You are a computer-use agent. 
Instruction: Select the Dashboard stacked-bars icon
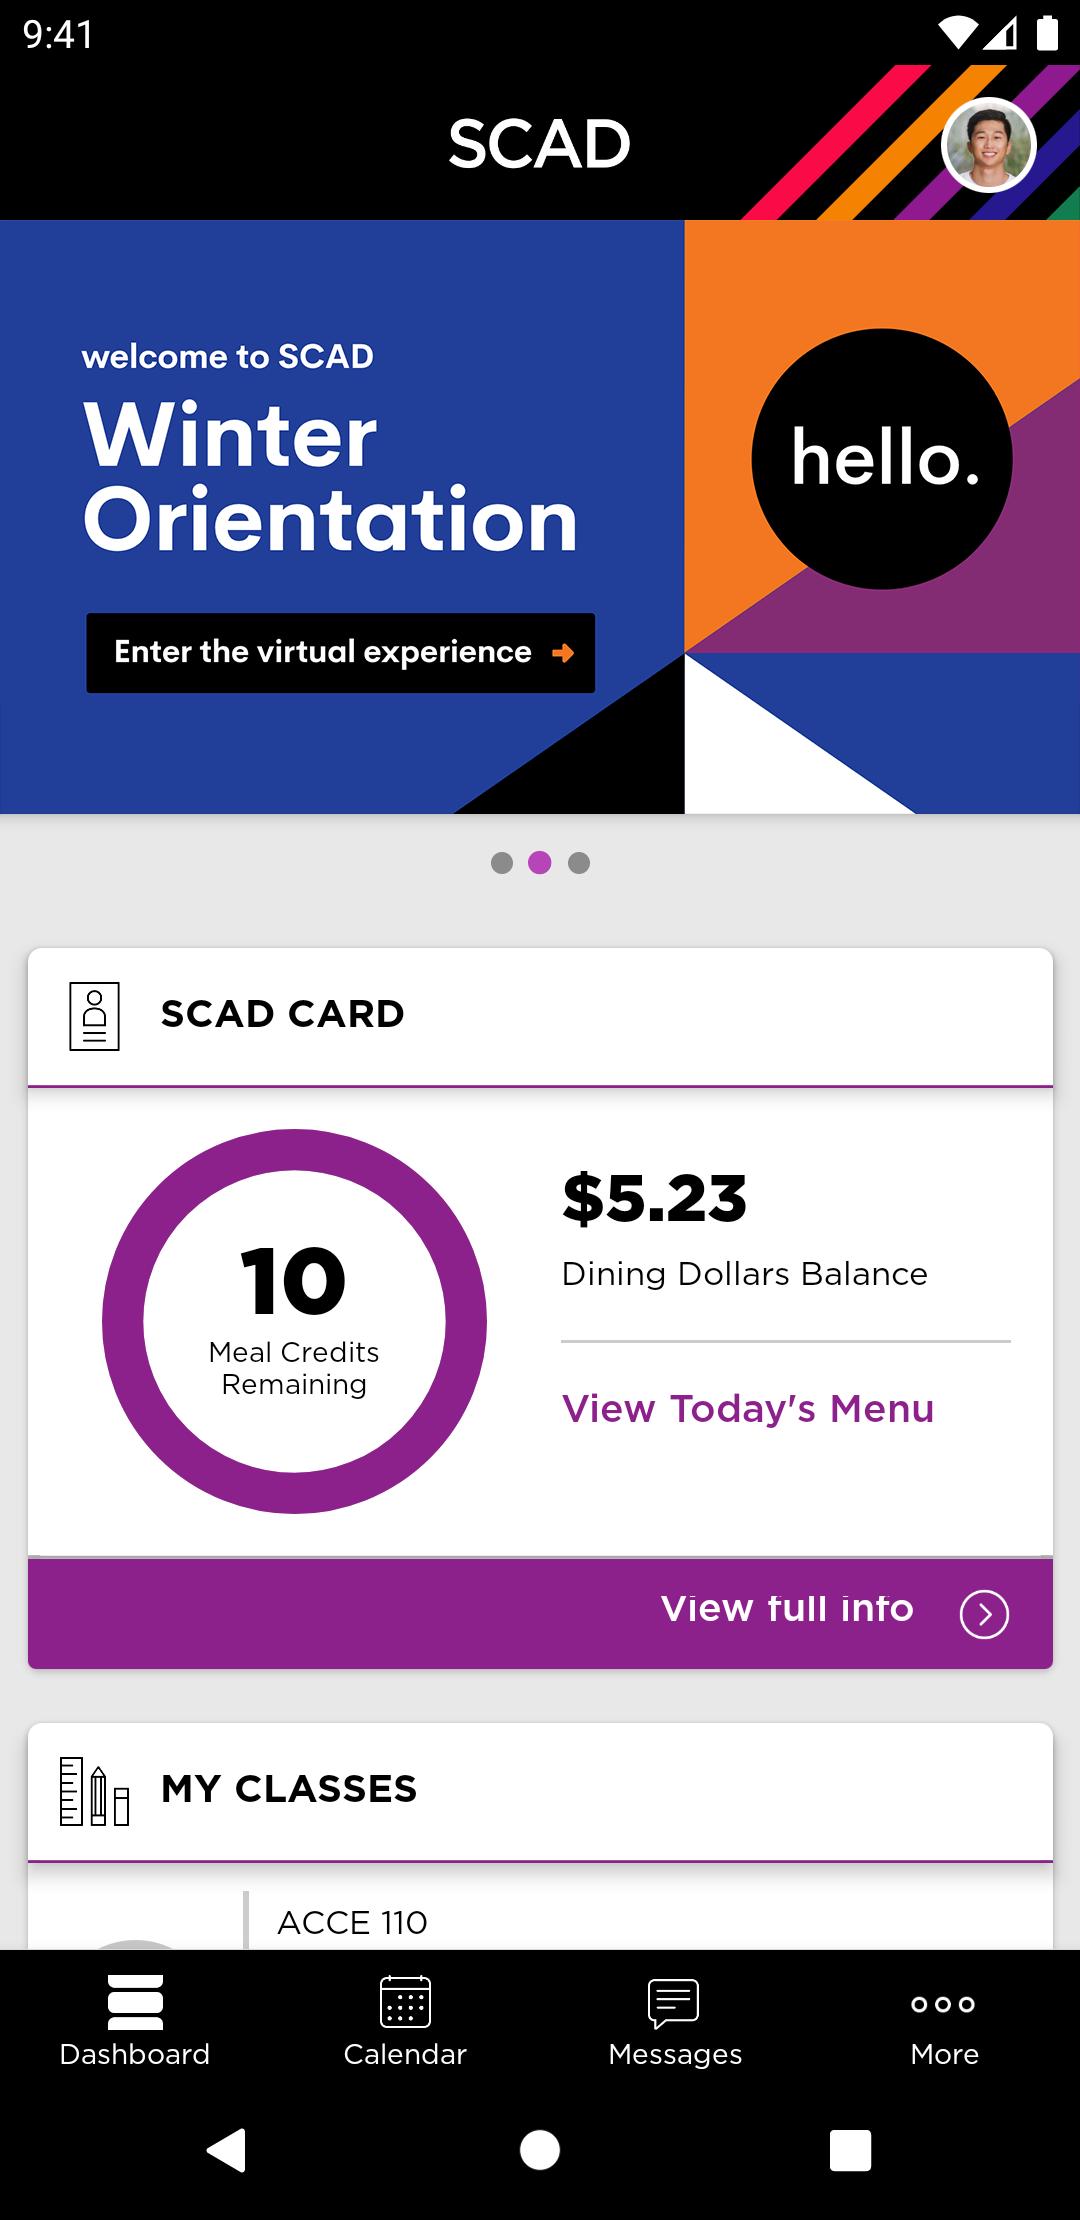[x=135, y=2003]
